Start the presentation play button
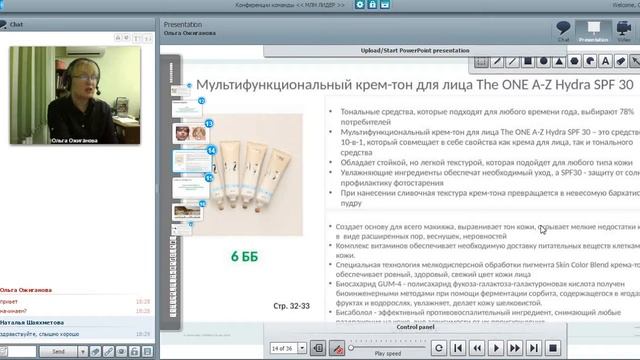The width and height of the screenshot is (640, 360). coord(496,348)
